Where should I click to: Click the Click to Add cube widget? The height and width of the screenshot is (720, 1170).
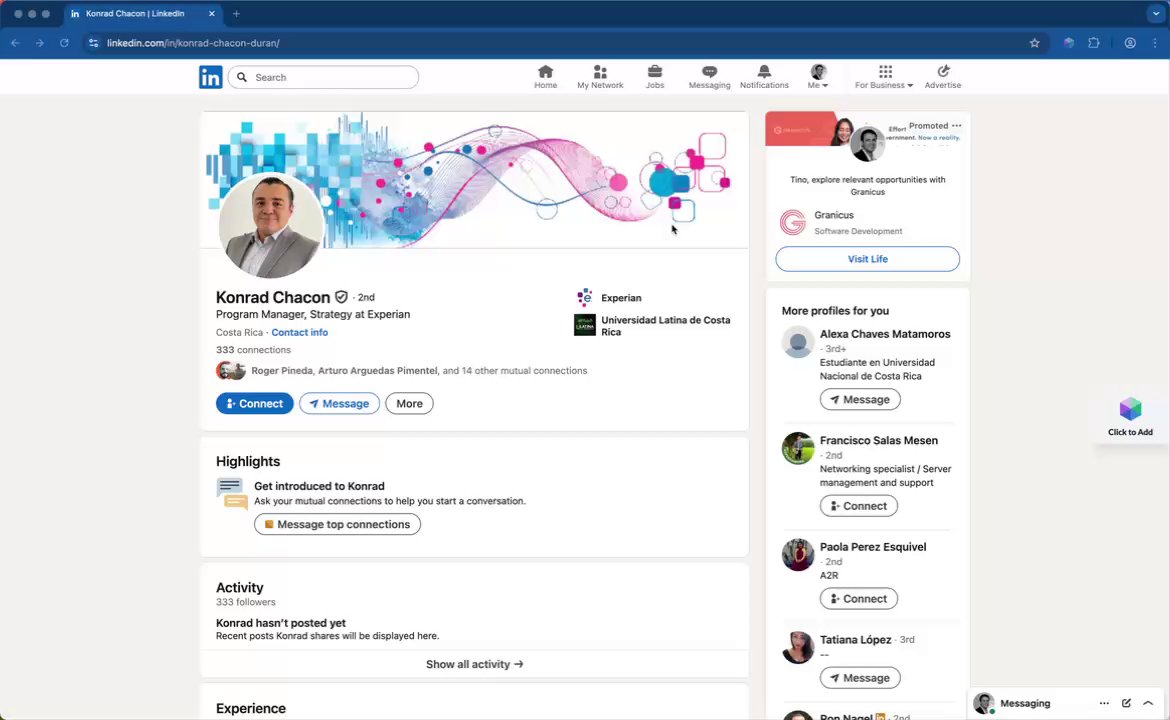click(1130, 416)
